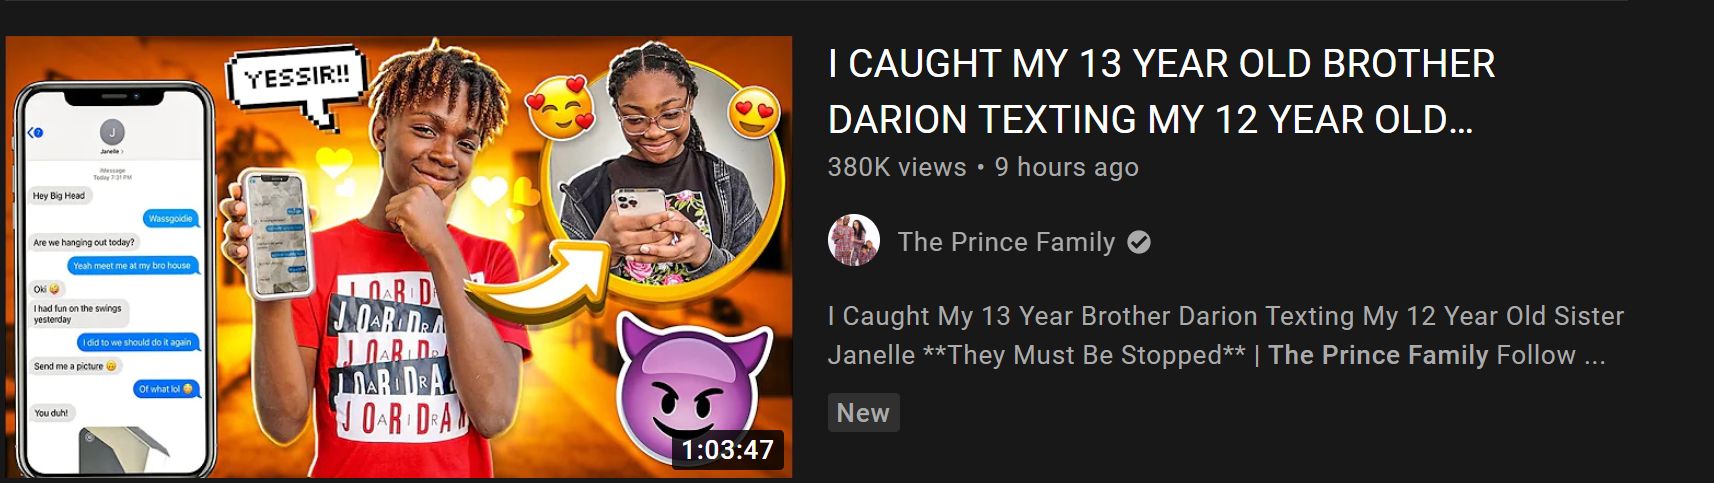Screen dimensions: 1714x483
Task: Click the 380K views metadata text
Action: 897,167
